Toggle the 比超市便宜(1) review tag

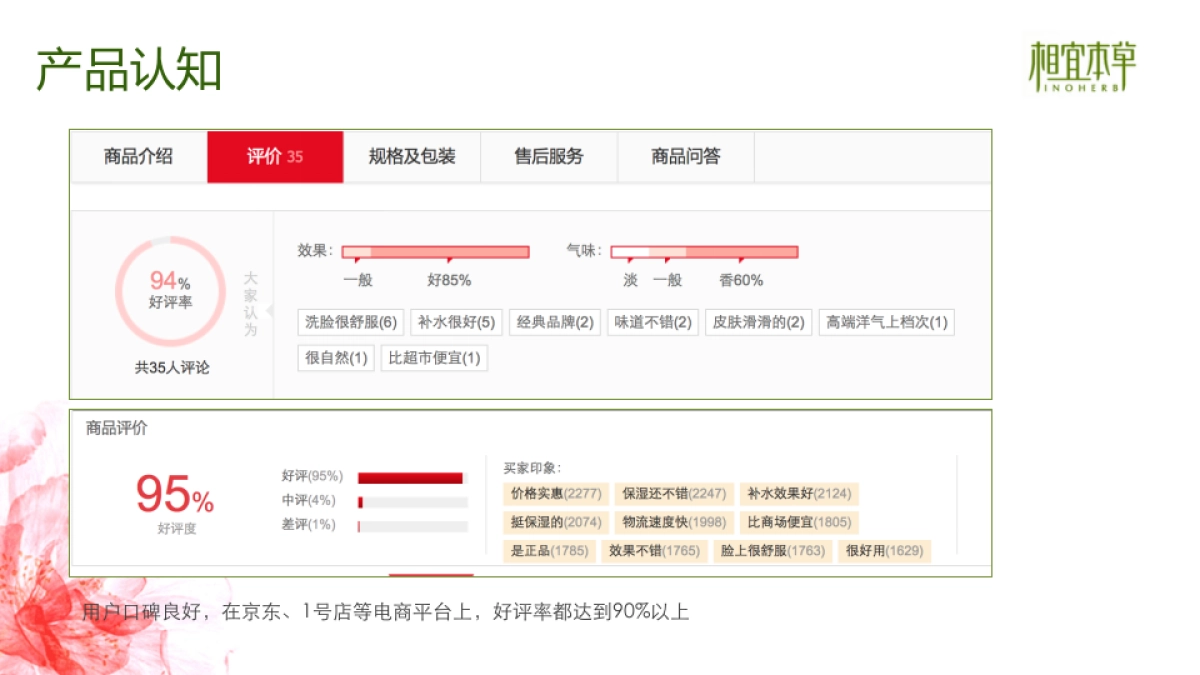(436, 357)
